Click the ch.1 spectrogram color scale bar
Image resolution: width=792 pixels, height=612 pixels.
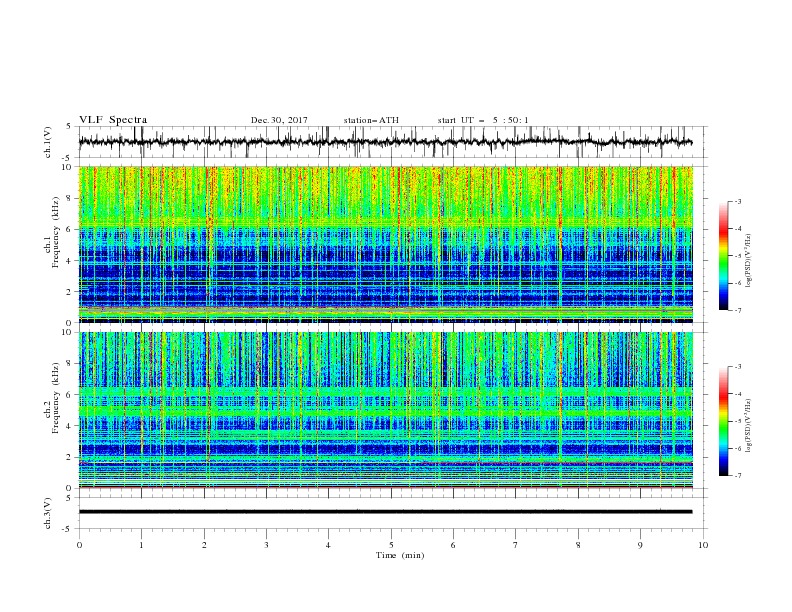[x=723, y=256]
